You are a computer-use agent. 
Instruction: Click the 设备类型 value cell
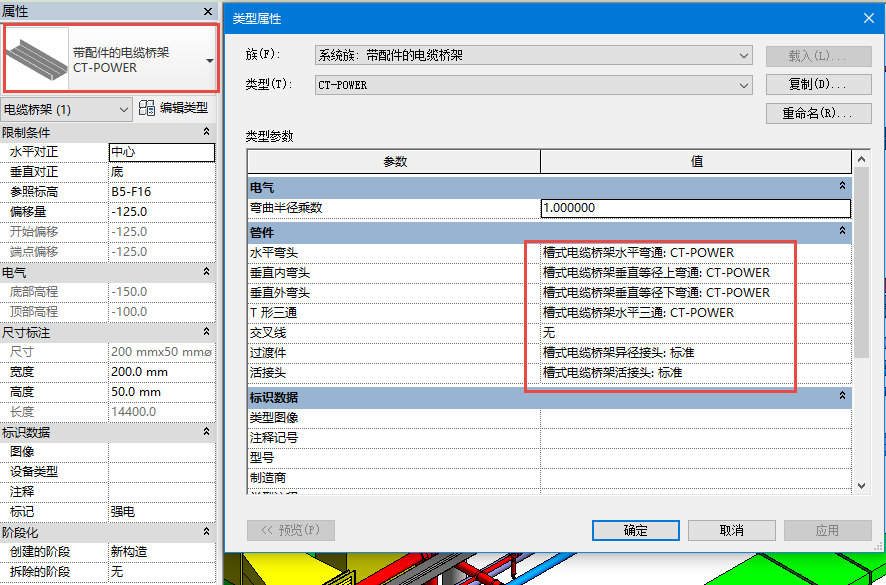tap(162, 472)
